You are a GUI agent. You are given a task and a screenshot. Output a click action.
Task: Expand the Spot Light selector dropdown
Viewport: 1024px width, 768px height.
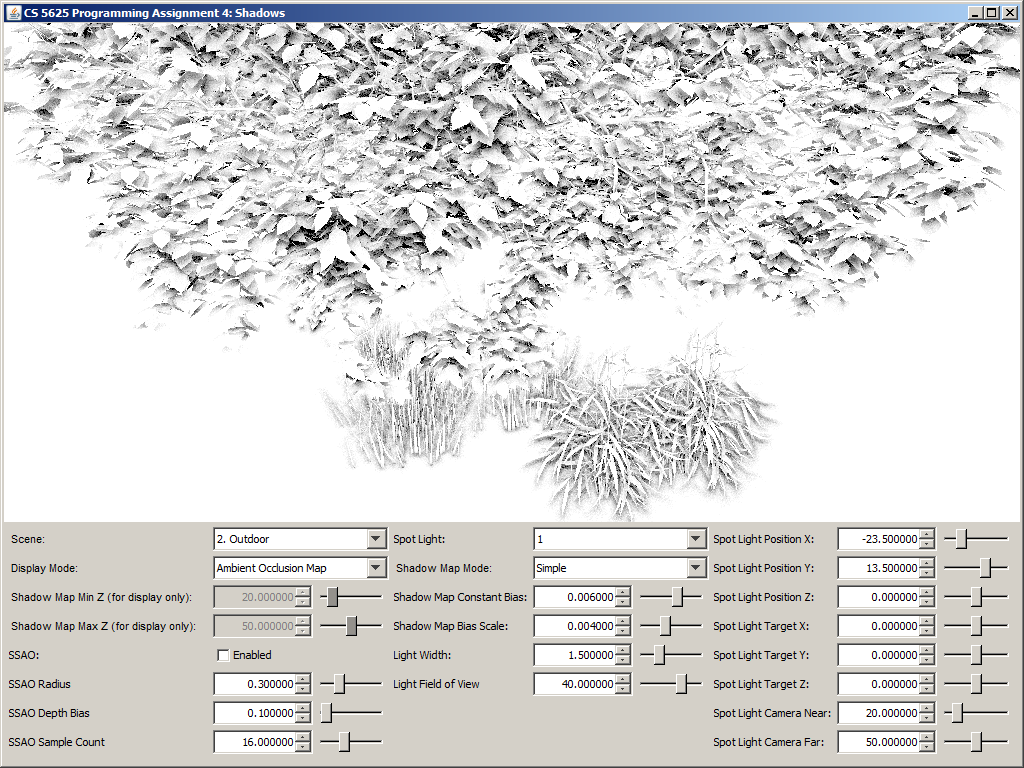point(696,539)
